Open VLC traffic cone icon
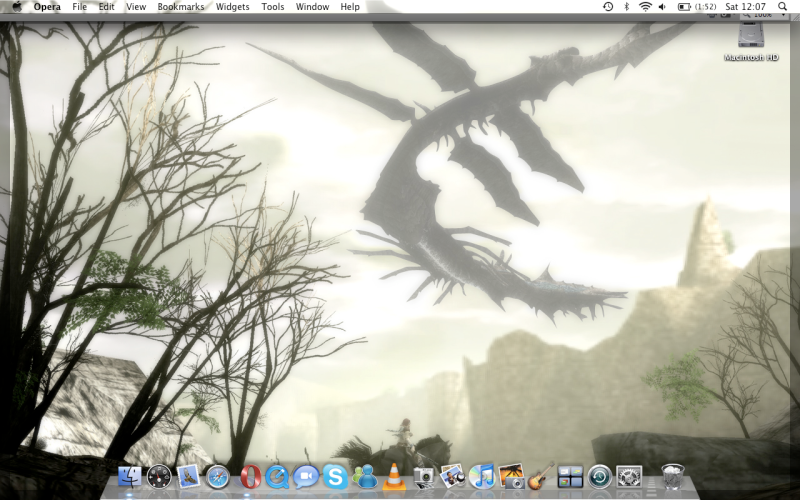Viewport: 800px width, 500px height. (x=394, y=477)
